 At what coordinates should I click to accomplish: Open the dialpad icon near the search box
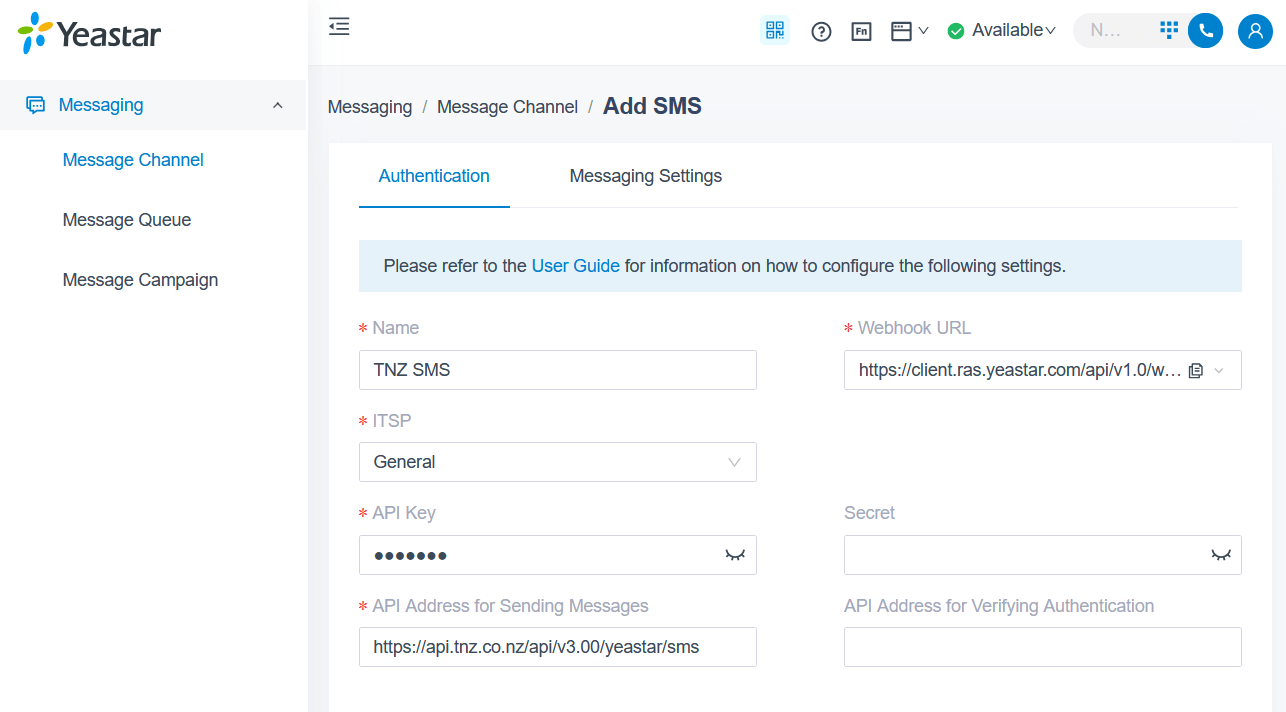[1168, 30]
